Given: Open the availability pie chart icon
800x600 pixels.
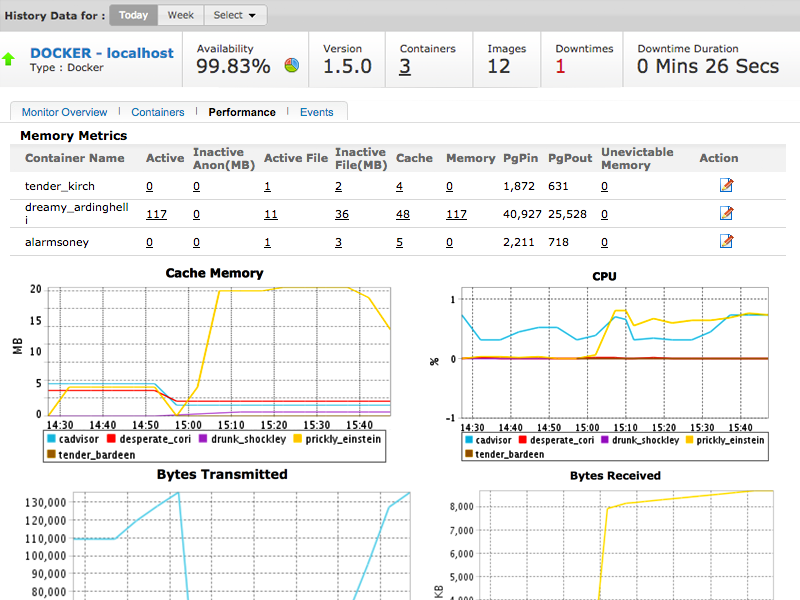Looking at the screenshot, I should coord(292,65).
